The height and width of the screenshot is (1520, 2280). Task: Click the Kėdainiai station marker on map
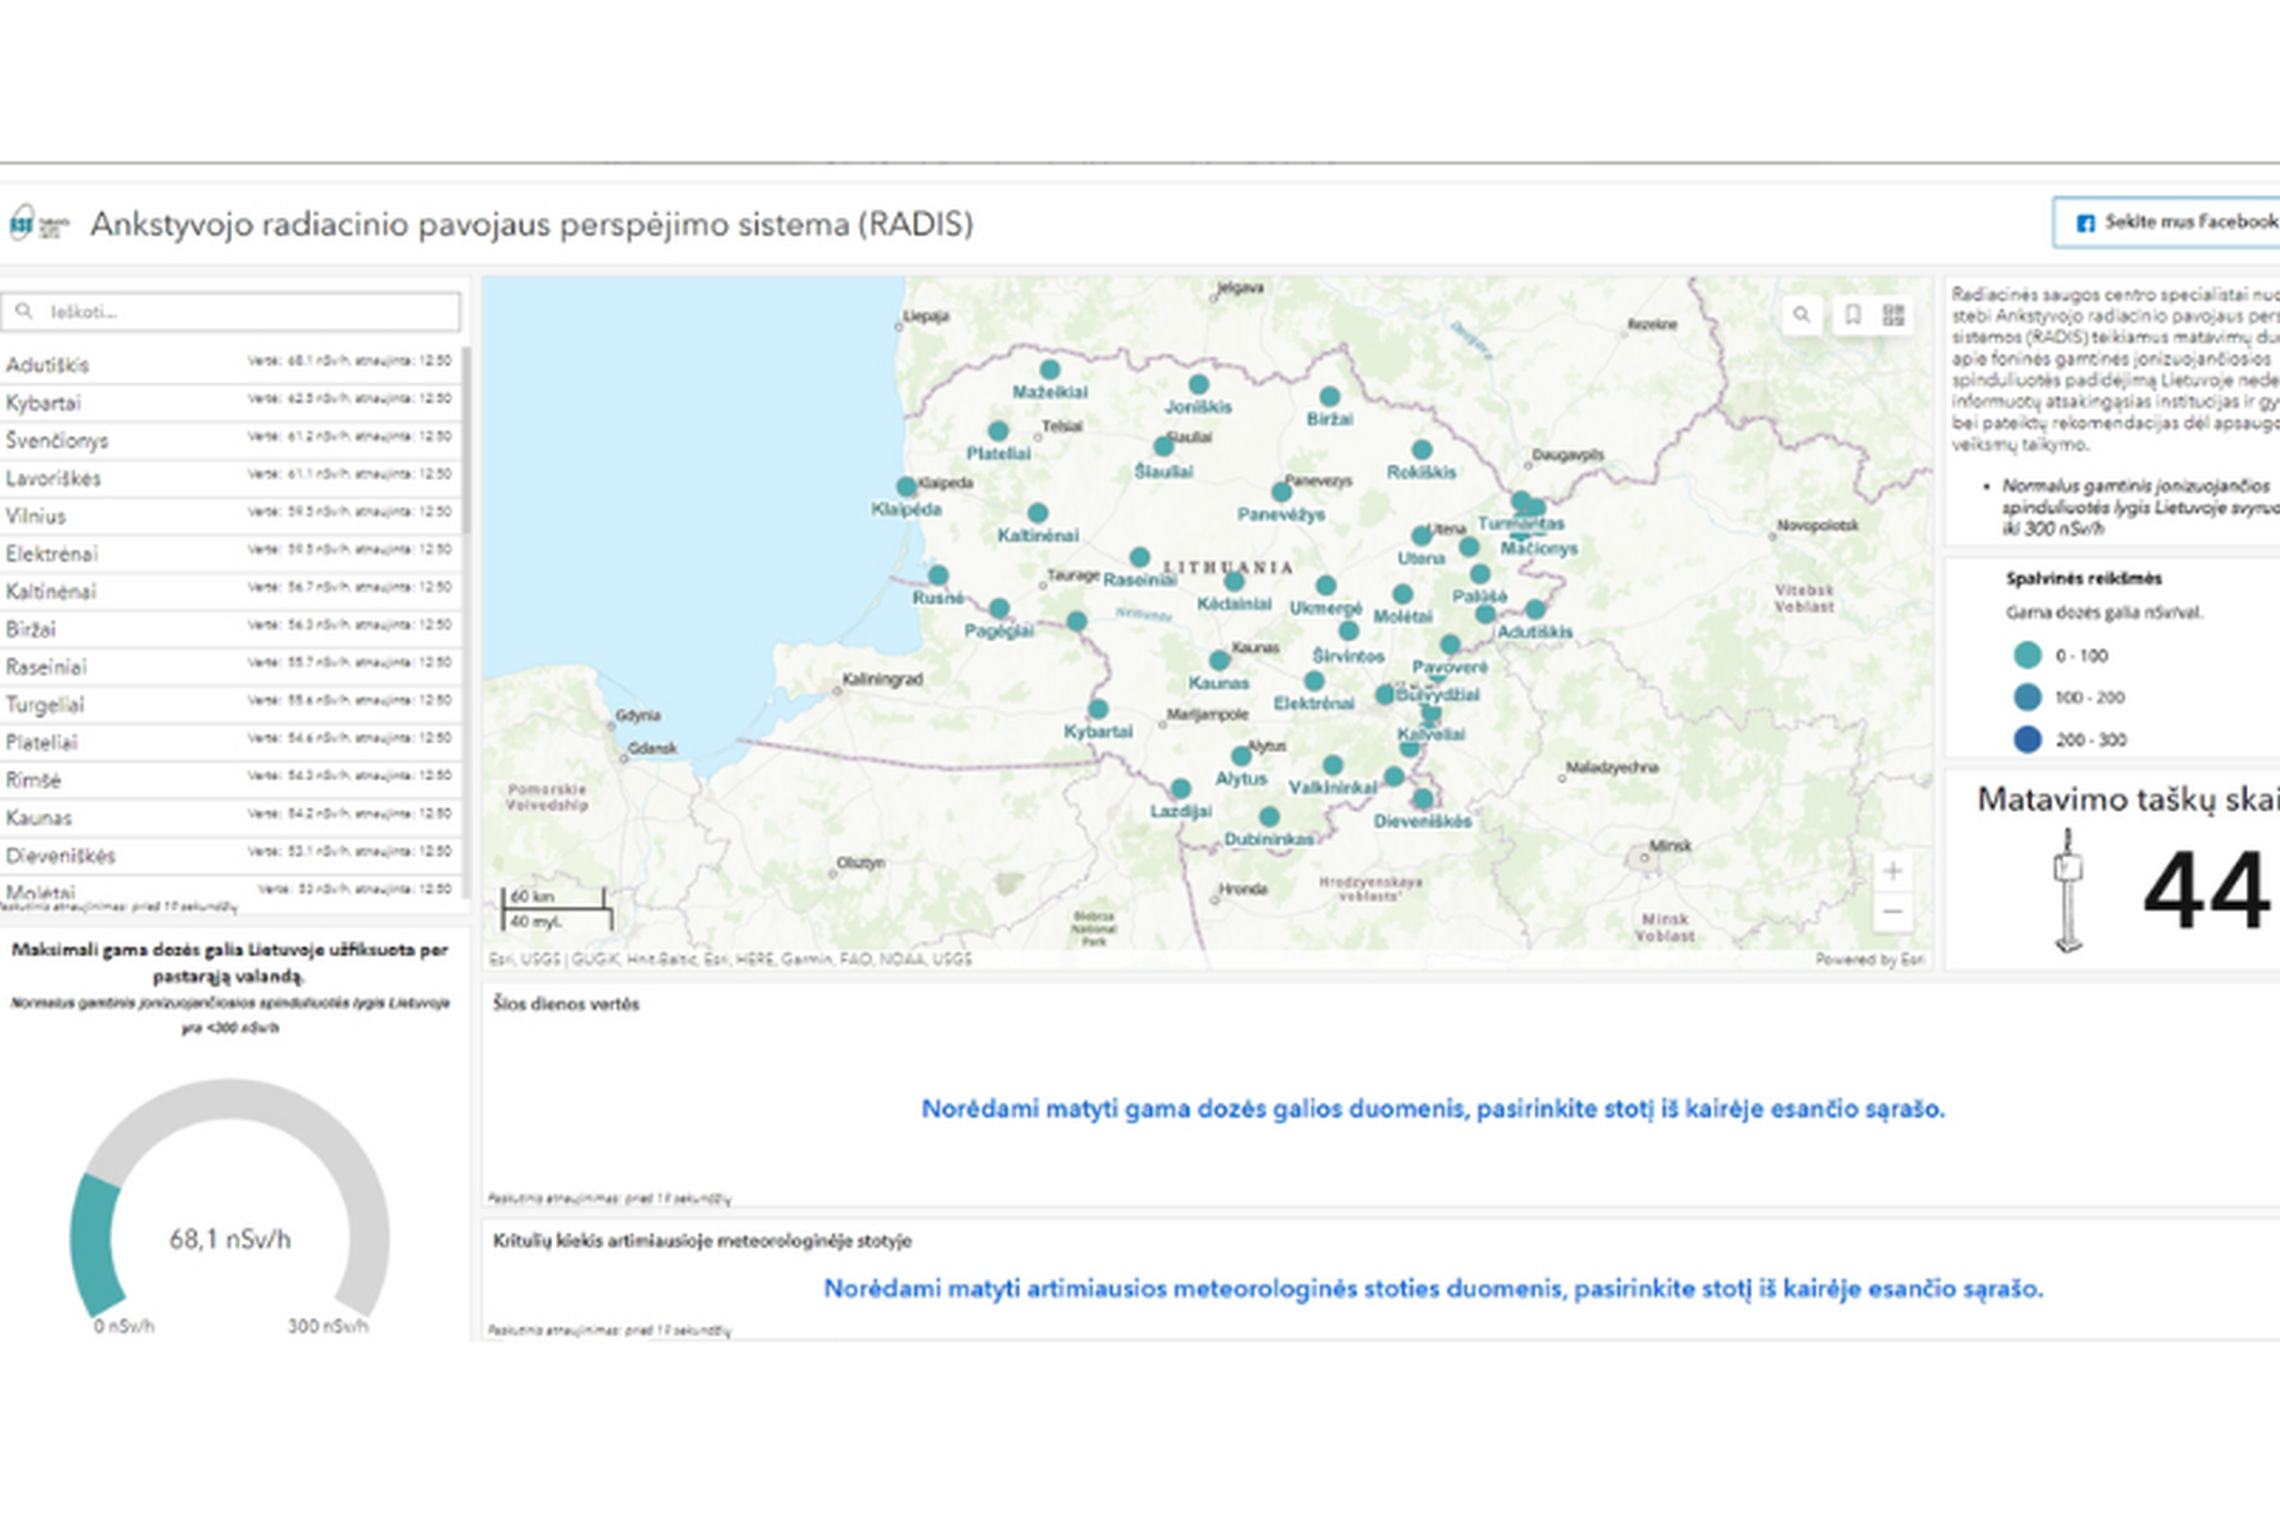[x=1234, y=582]
